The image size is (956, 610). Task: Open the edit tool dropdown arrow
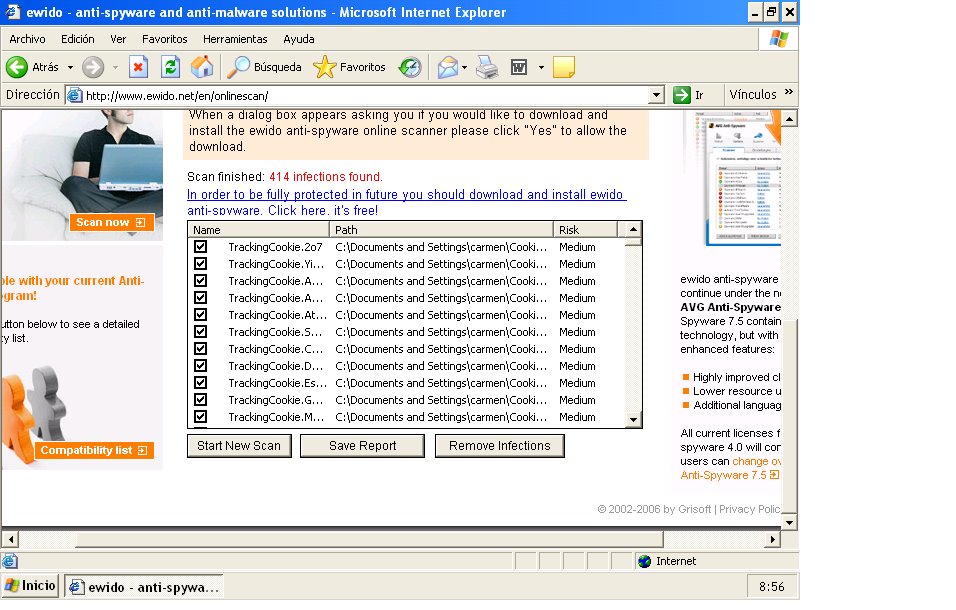541,67
